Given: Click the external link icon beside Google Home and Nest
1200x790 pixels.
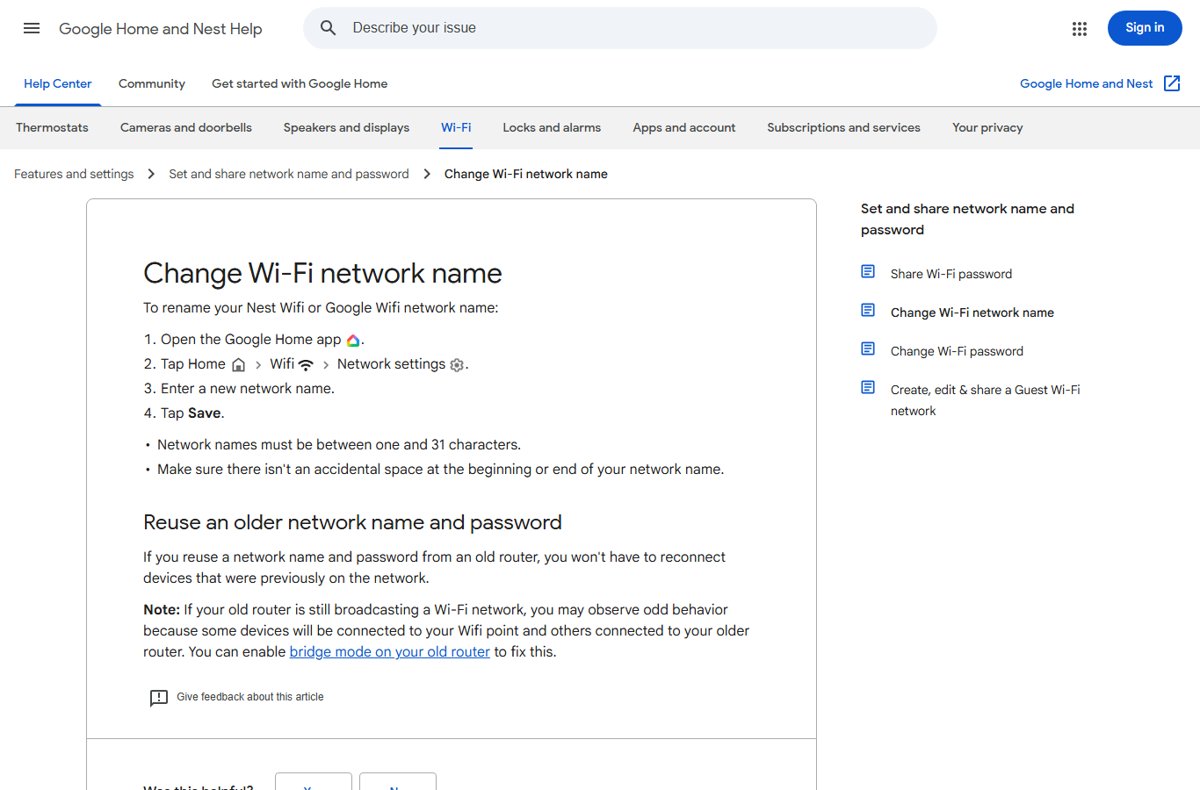Looking at the screenshot, I should point(1172,84).
